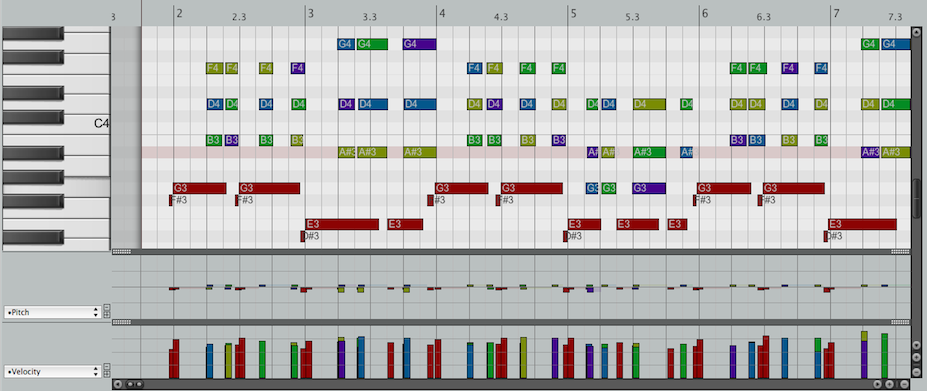The height and width of the screenshot is (391, 927).
Task: Click the horizontal zoom-in plus button at bottom right
Action: coord(889,384)
